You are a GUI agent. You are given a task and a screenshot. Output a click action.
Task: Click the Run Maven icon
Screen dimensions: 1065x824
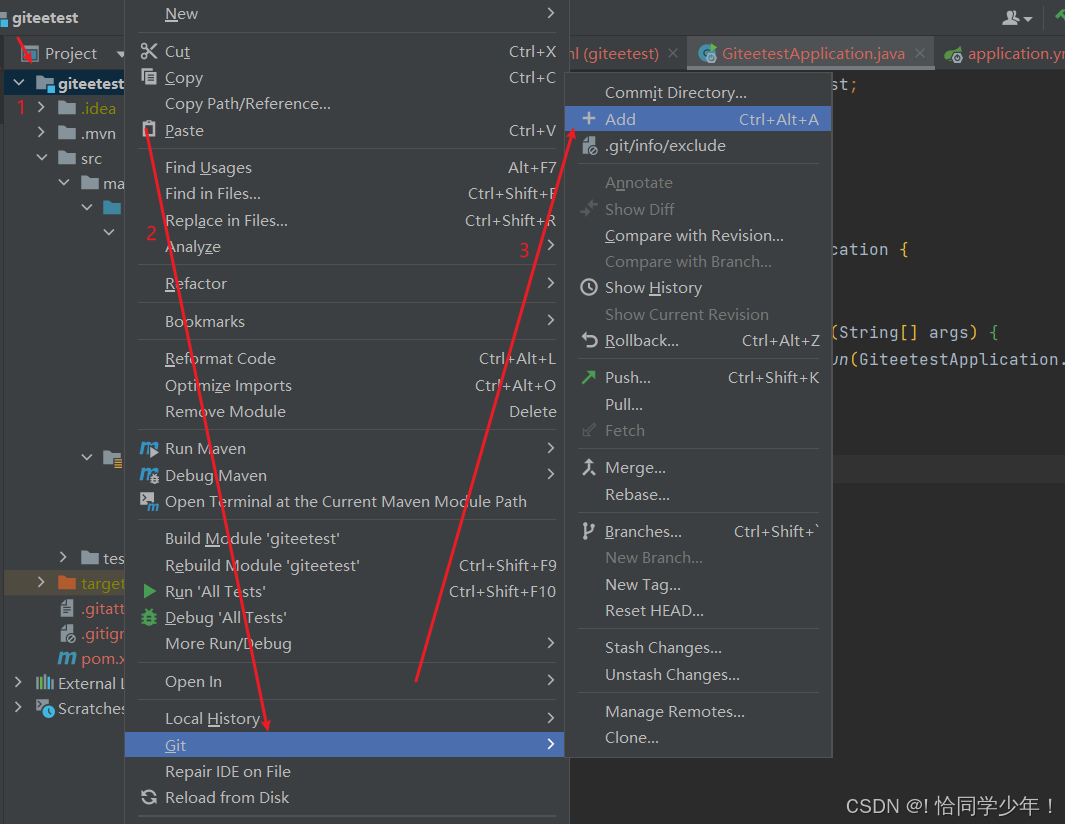149,448
